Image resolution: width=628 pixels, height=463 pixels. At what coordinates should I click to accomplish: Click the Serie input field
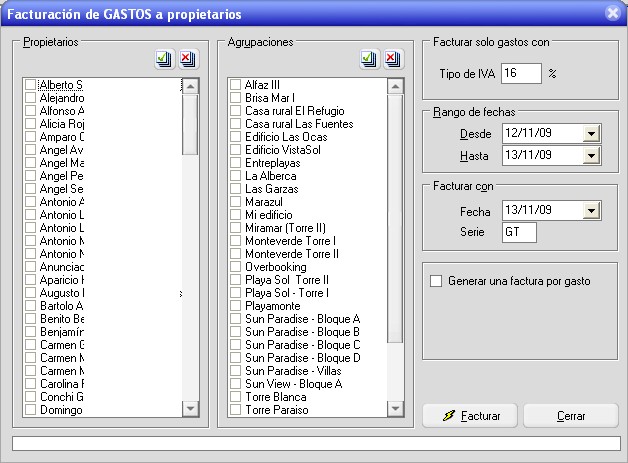pos(519,232)
